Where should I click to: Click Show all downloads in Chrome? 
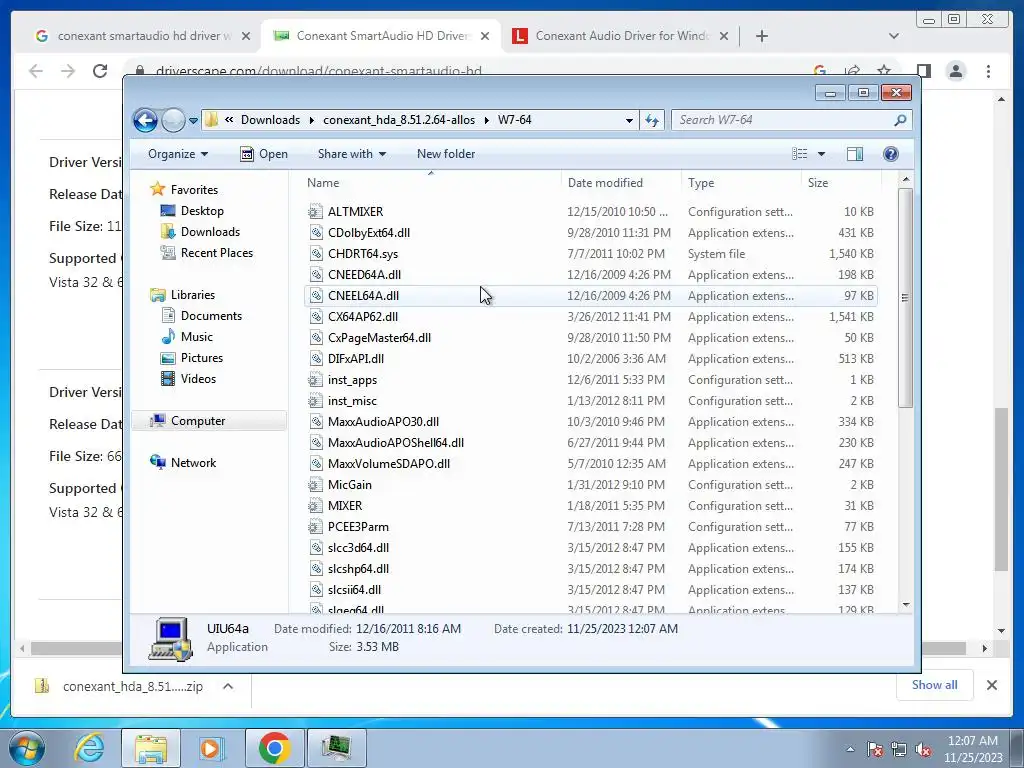(x=935, y=685)
